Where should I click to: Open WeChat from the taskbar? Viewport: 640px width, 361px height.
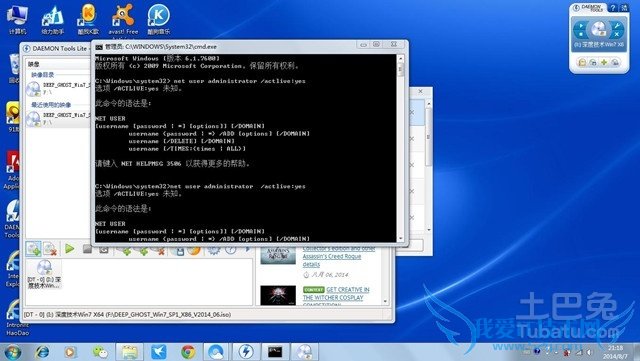(x=100, y=352)
